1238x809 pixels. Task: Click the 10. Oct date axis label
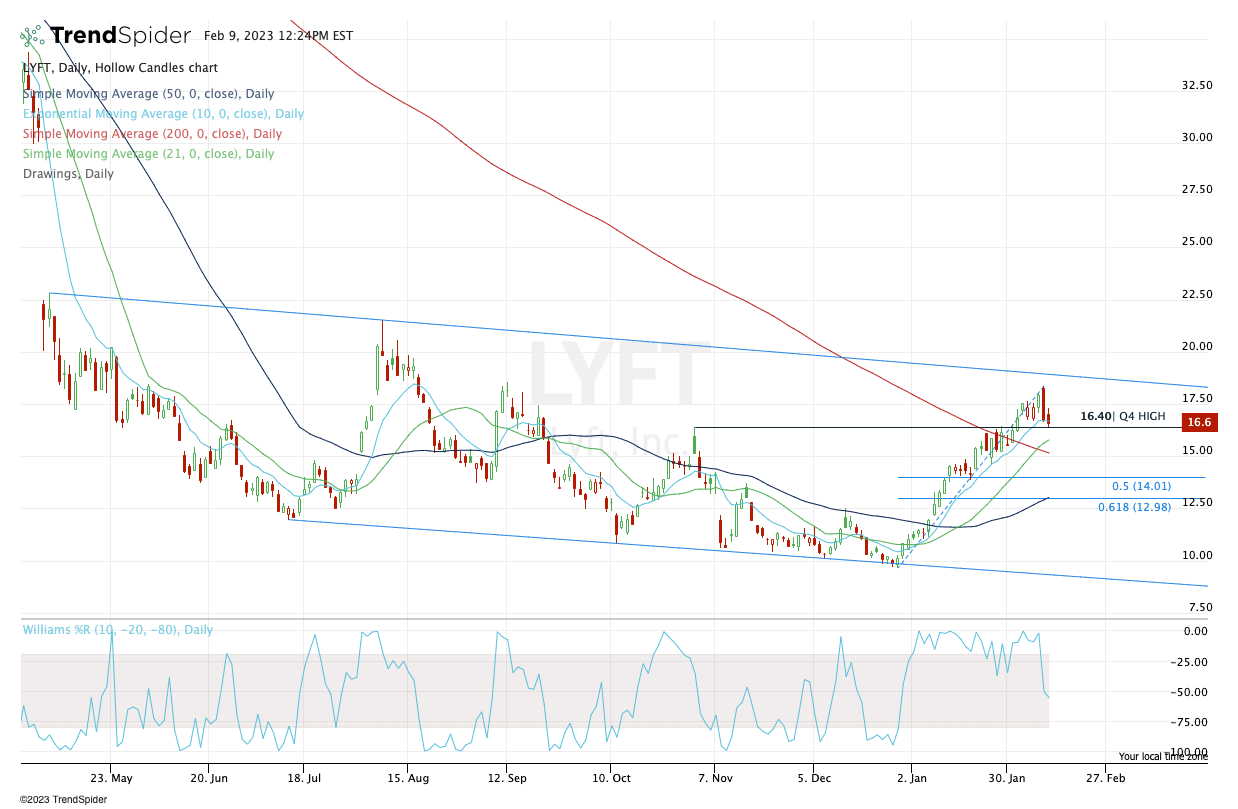[611, 777]
